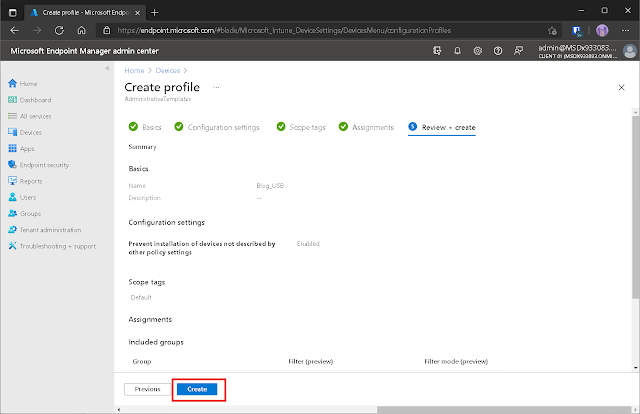Open Groups in the sidebar
The width and height of the screenshot is (640, 414).
(x=24, y=214)
